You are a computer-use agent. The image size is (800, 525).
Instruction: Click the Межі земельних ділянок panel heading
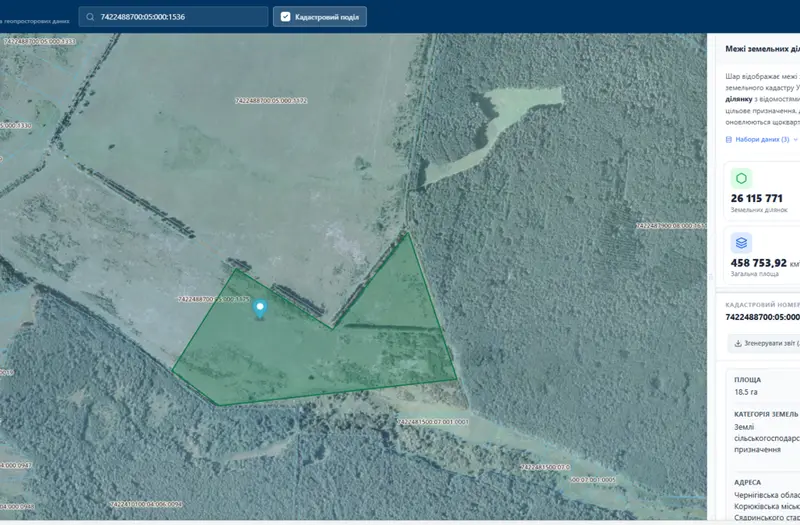click(x=763, y=49)
